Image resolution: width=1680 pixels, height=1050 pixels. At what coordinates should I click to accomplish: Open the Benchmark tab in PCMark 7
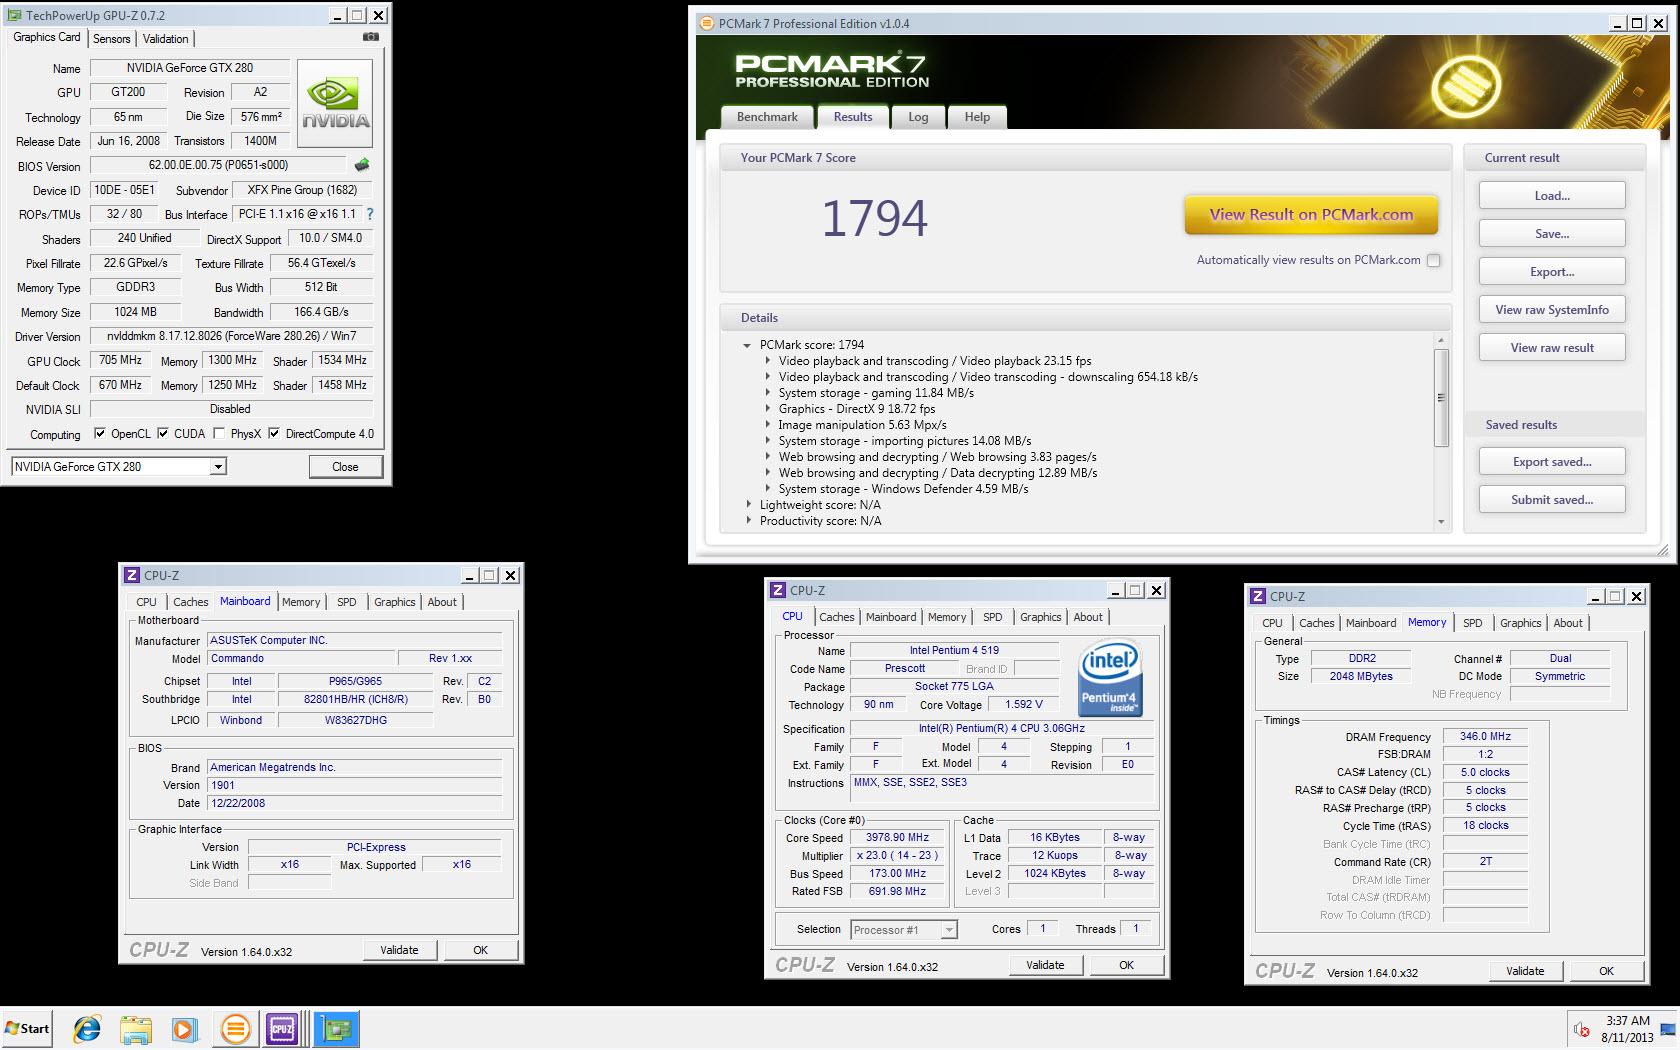tap(767, 117)
